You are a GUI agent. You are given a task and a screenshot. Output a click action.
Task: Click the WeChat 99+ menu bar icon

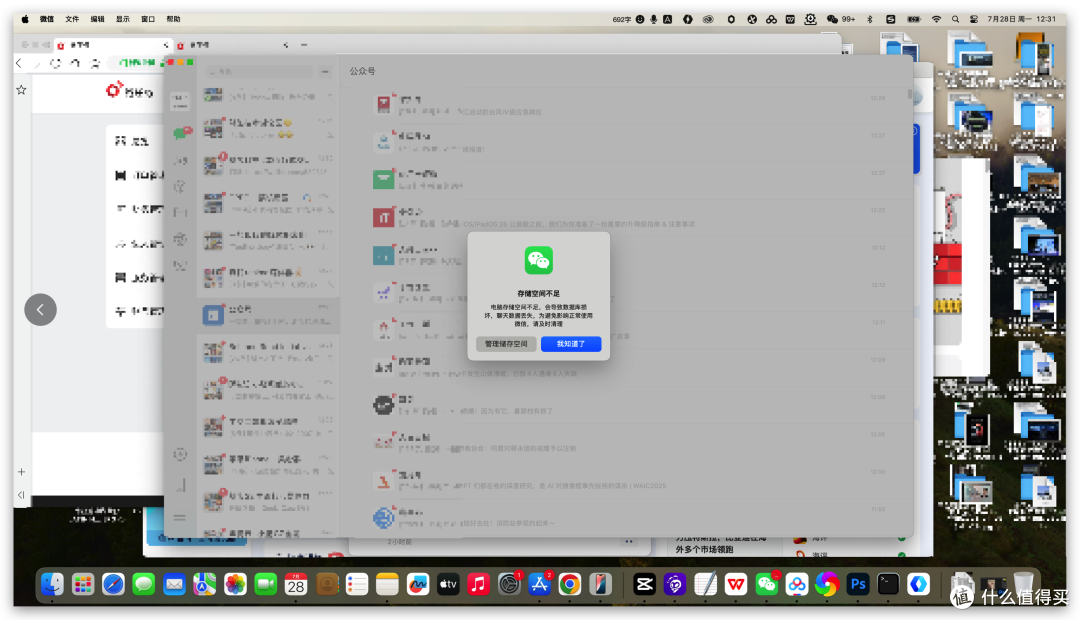(840, 19)
